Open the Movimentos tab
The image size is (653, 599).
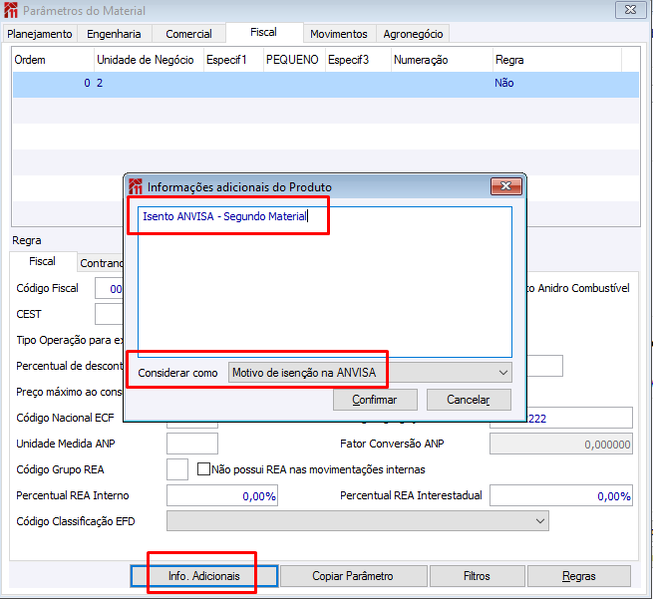[339, 34]
